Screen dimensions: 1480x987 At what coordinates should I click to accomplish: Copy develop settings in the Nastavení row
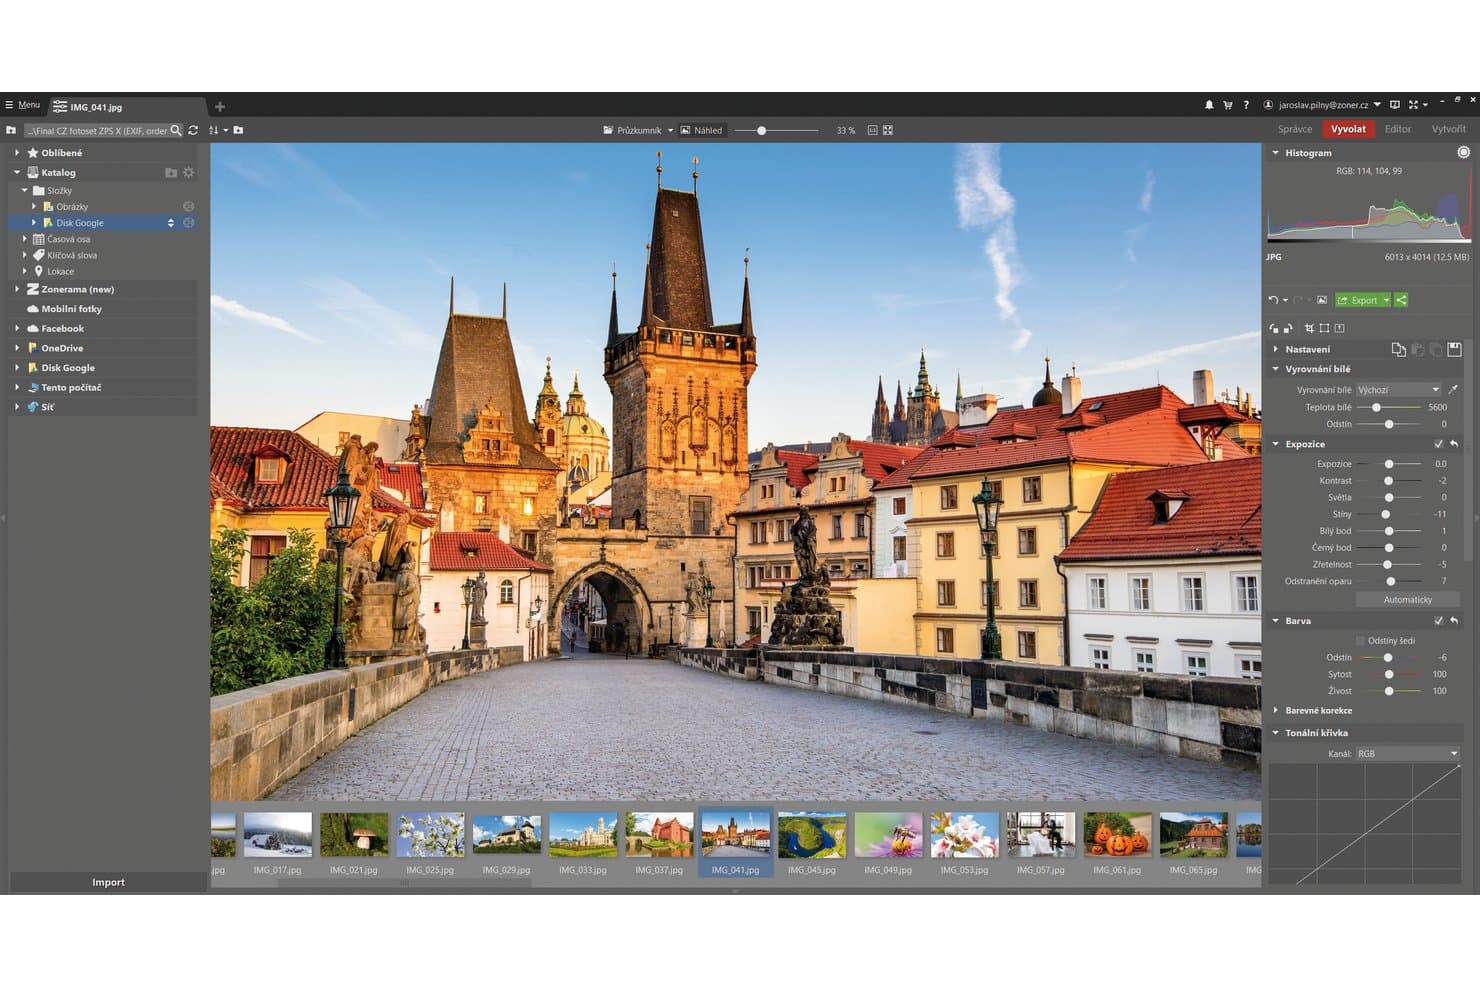(1398, 349)
